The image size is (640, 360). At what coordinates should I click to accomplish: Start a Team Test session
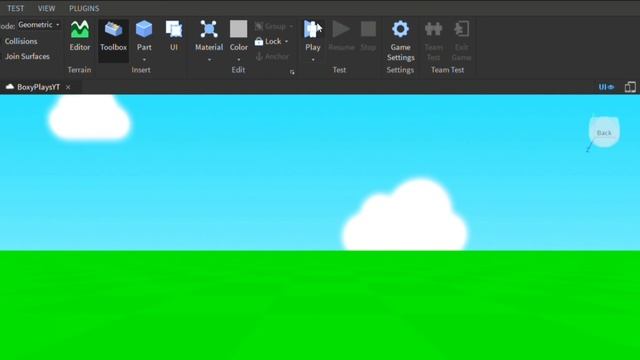tap(433, 41)
